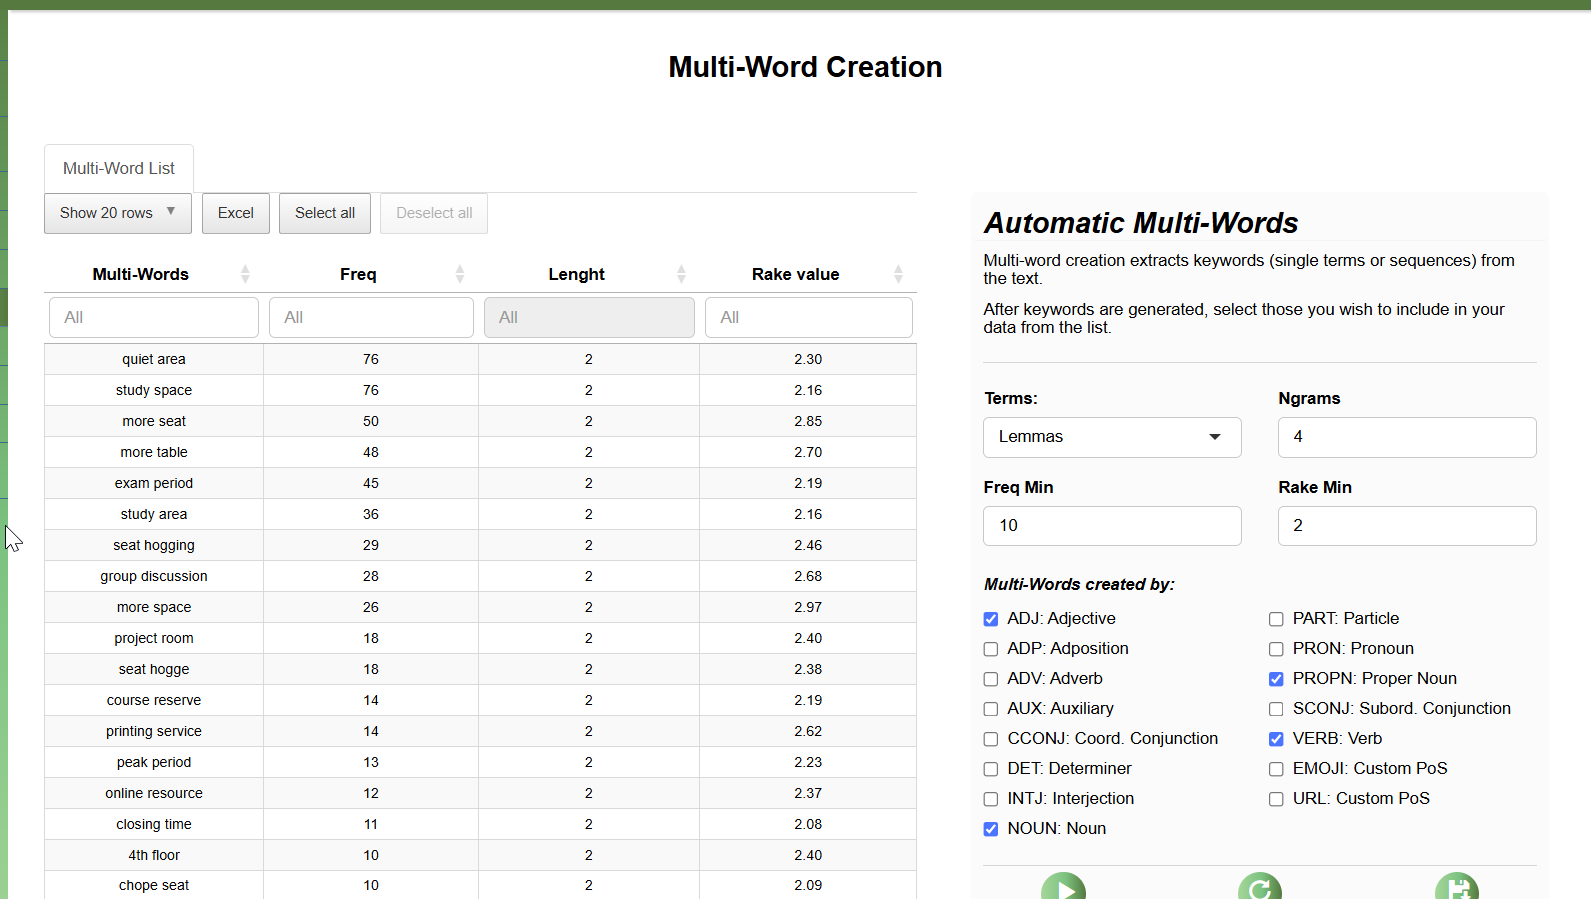The image size is (1591, 899).
Task: Toggle the PRON: Pronoun checkbox
Action: (x=1276, y=649)
